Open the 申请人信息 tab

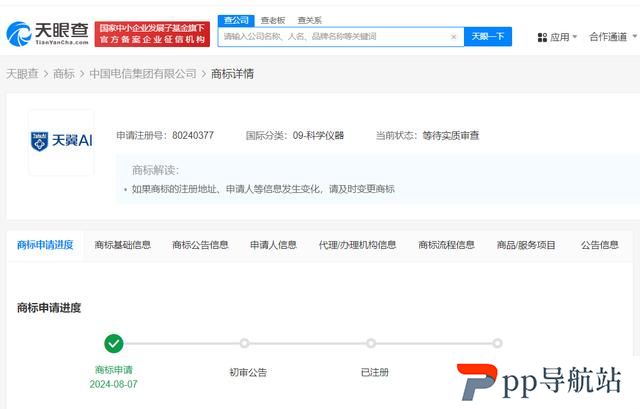273,245
